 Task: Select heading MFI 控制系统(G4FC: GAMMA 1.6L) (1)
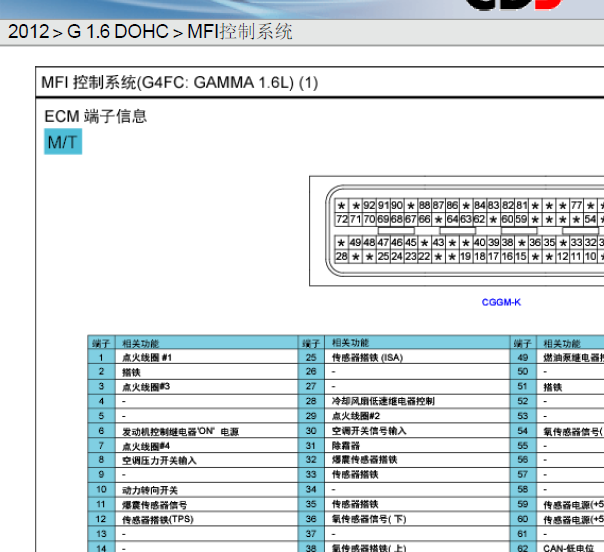180,82
